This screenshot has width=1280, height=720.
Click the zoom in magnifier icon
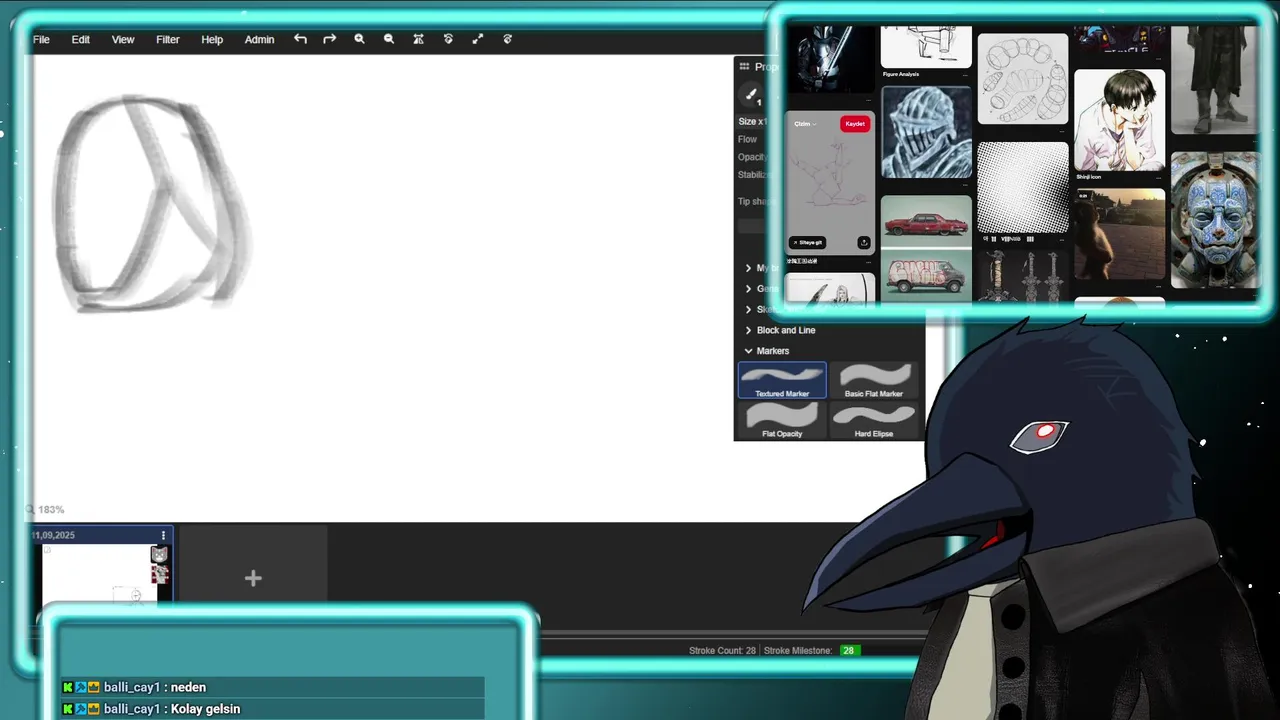click(x=359, y=39)
